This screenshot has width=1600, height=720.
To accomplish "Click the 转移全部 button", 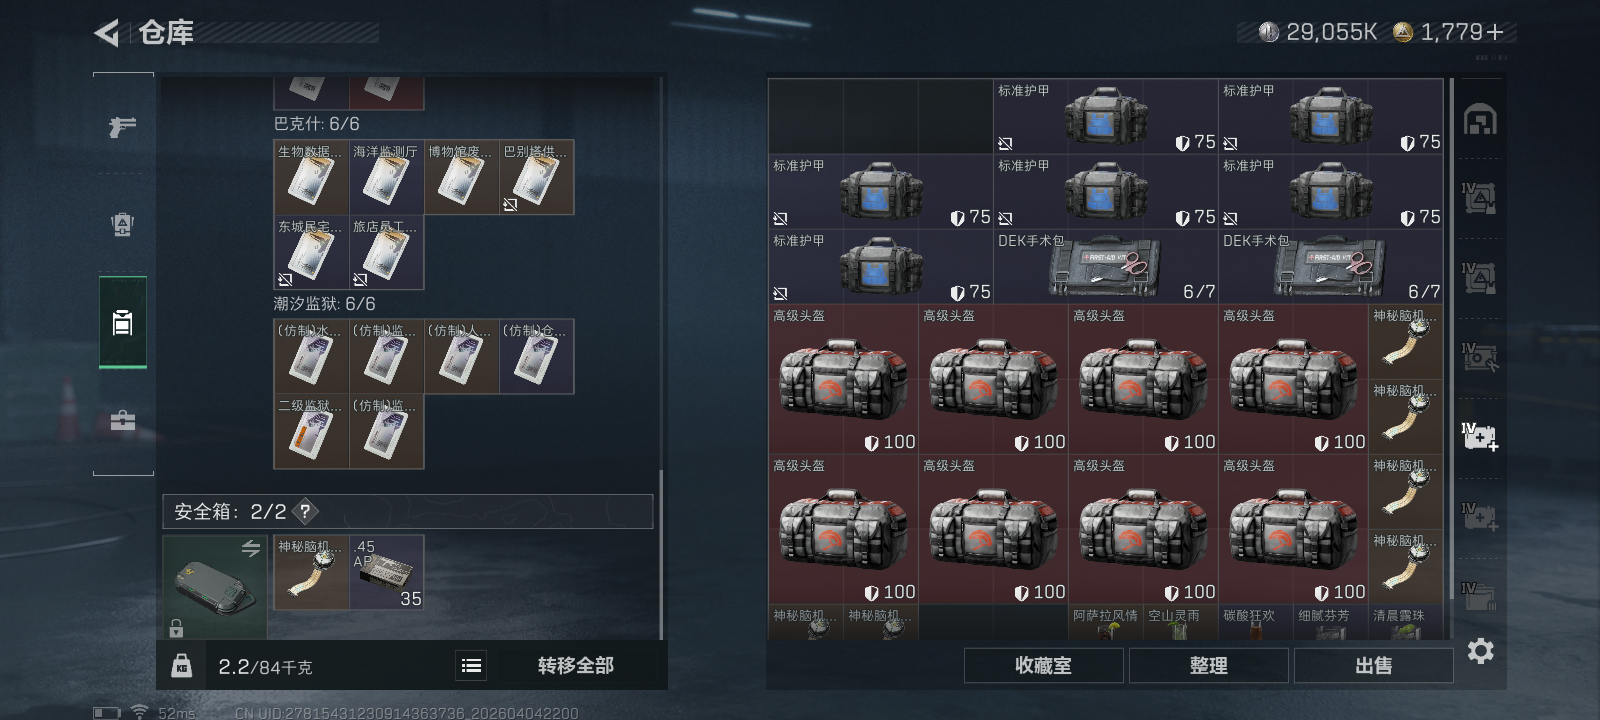I will (575, 665).
